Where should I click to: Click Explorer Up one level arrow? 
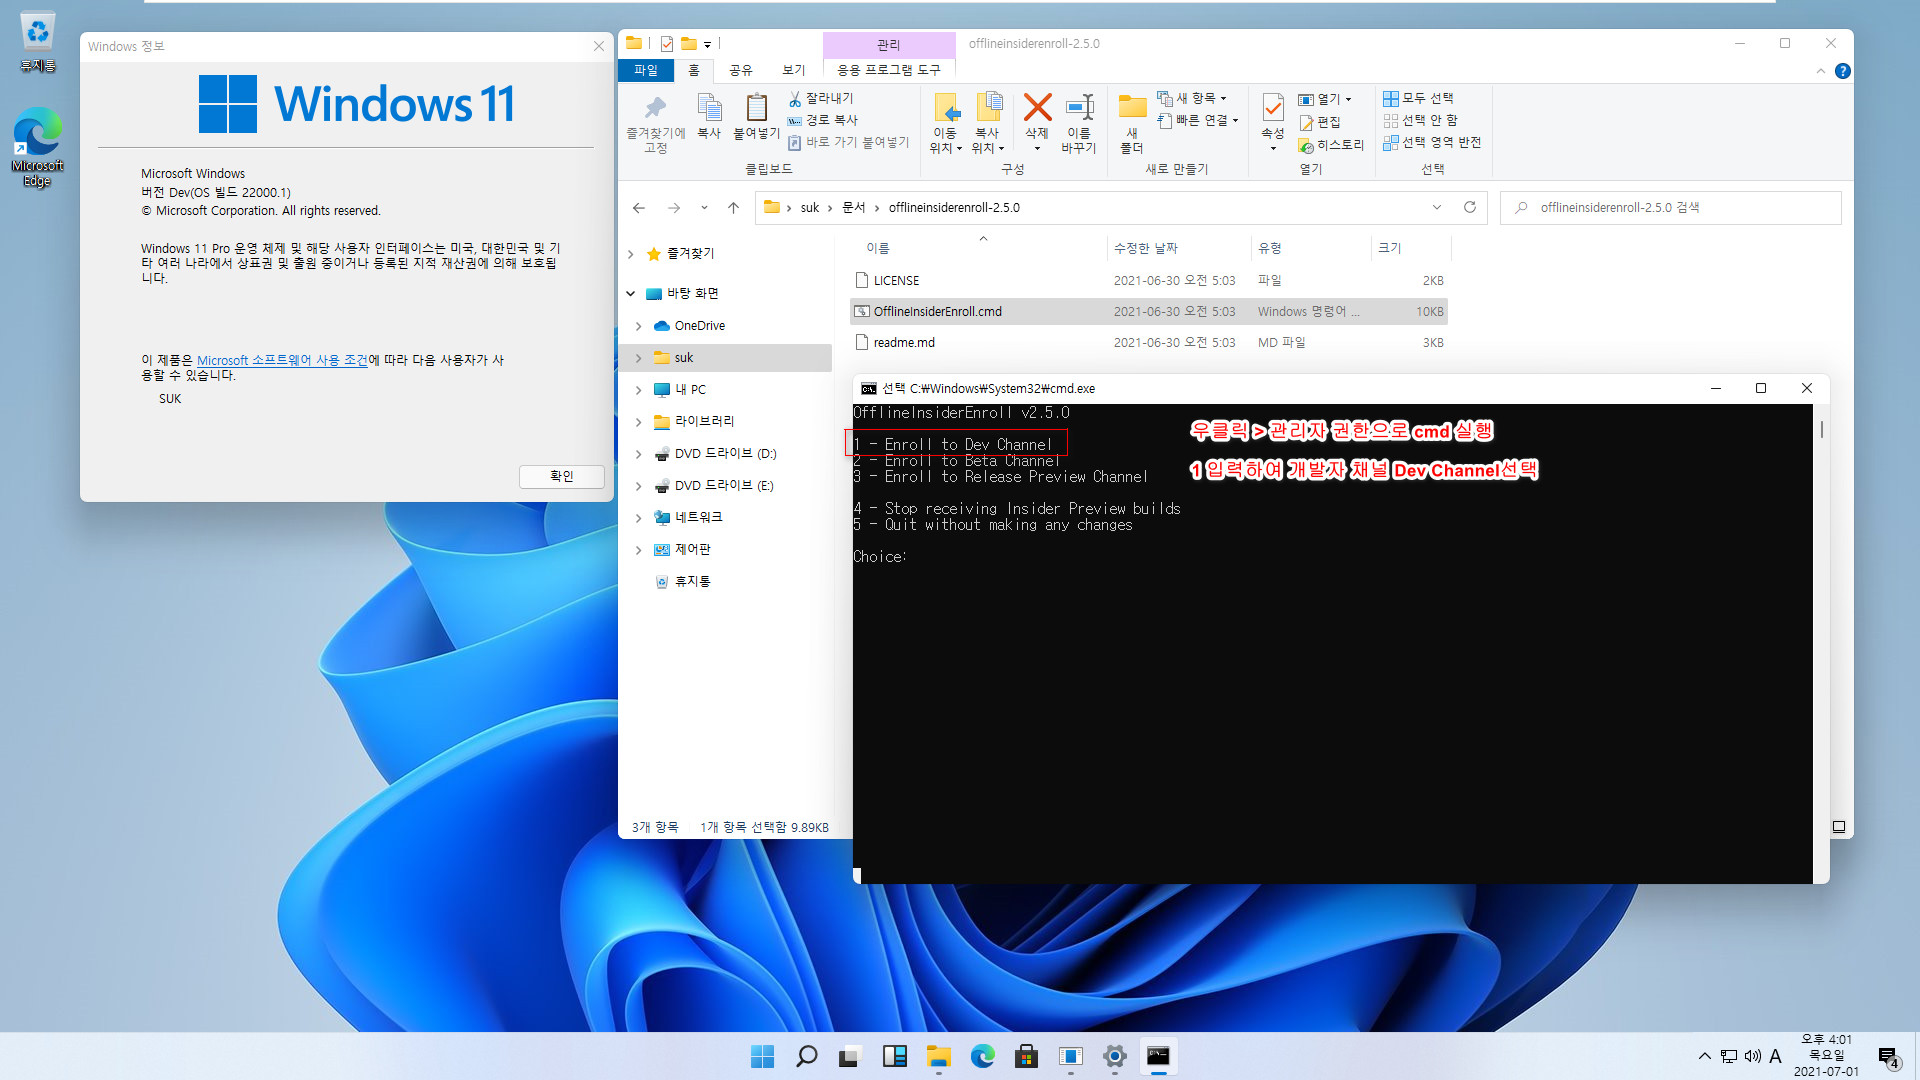click(x=733, y=208)
